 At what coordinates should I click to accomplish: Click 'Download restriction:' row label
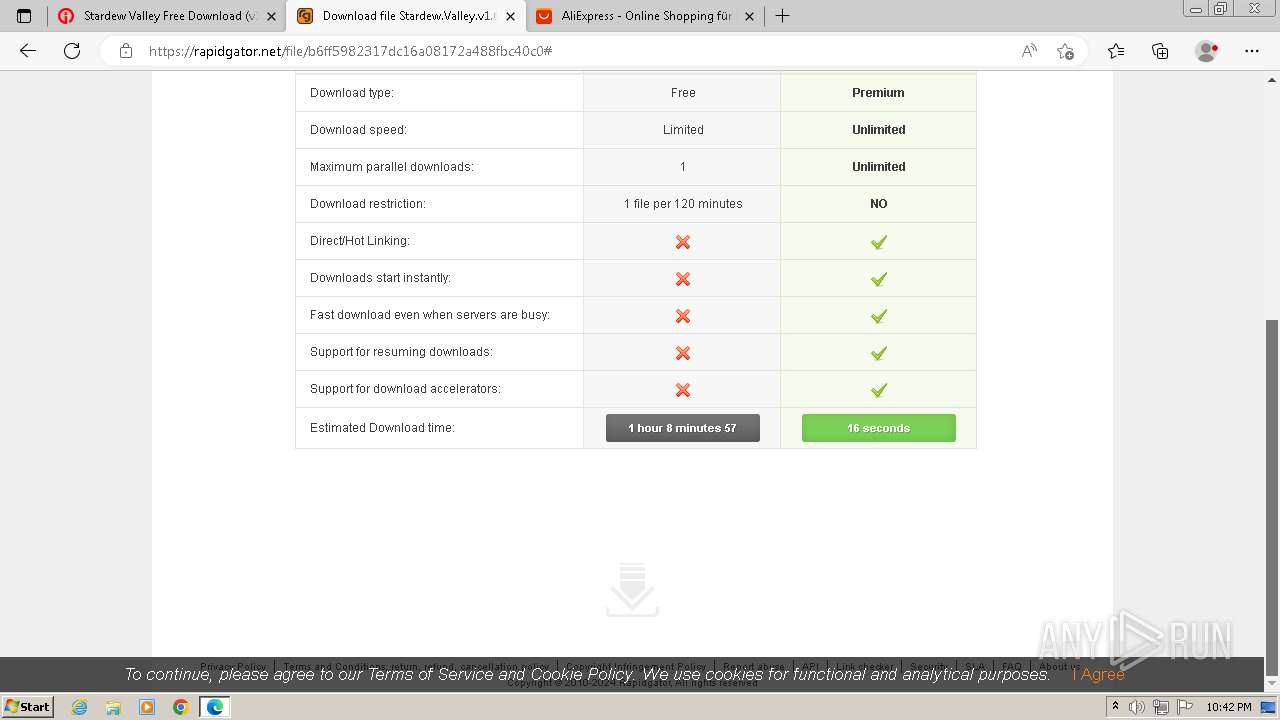(x=368, y=204)
